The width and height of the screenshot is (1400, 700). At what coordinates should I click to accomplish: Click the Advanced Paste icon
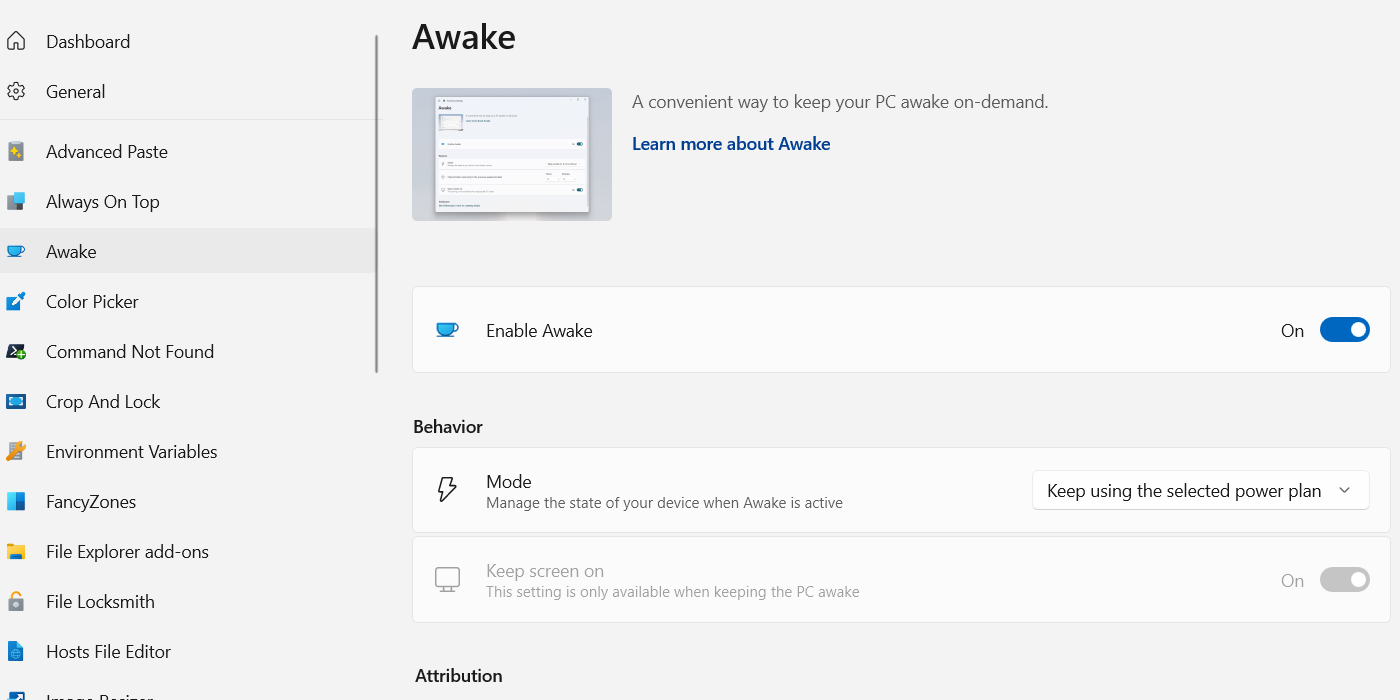tap(15, 151)
